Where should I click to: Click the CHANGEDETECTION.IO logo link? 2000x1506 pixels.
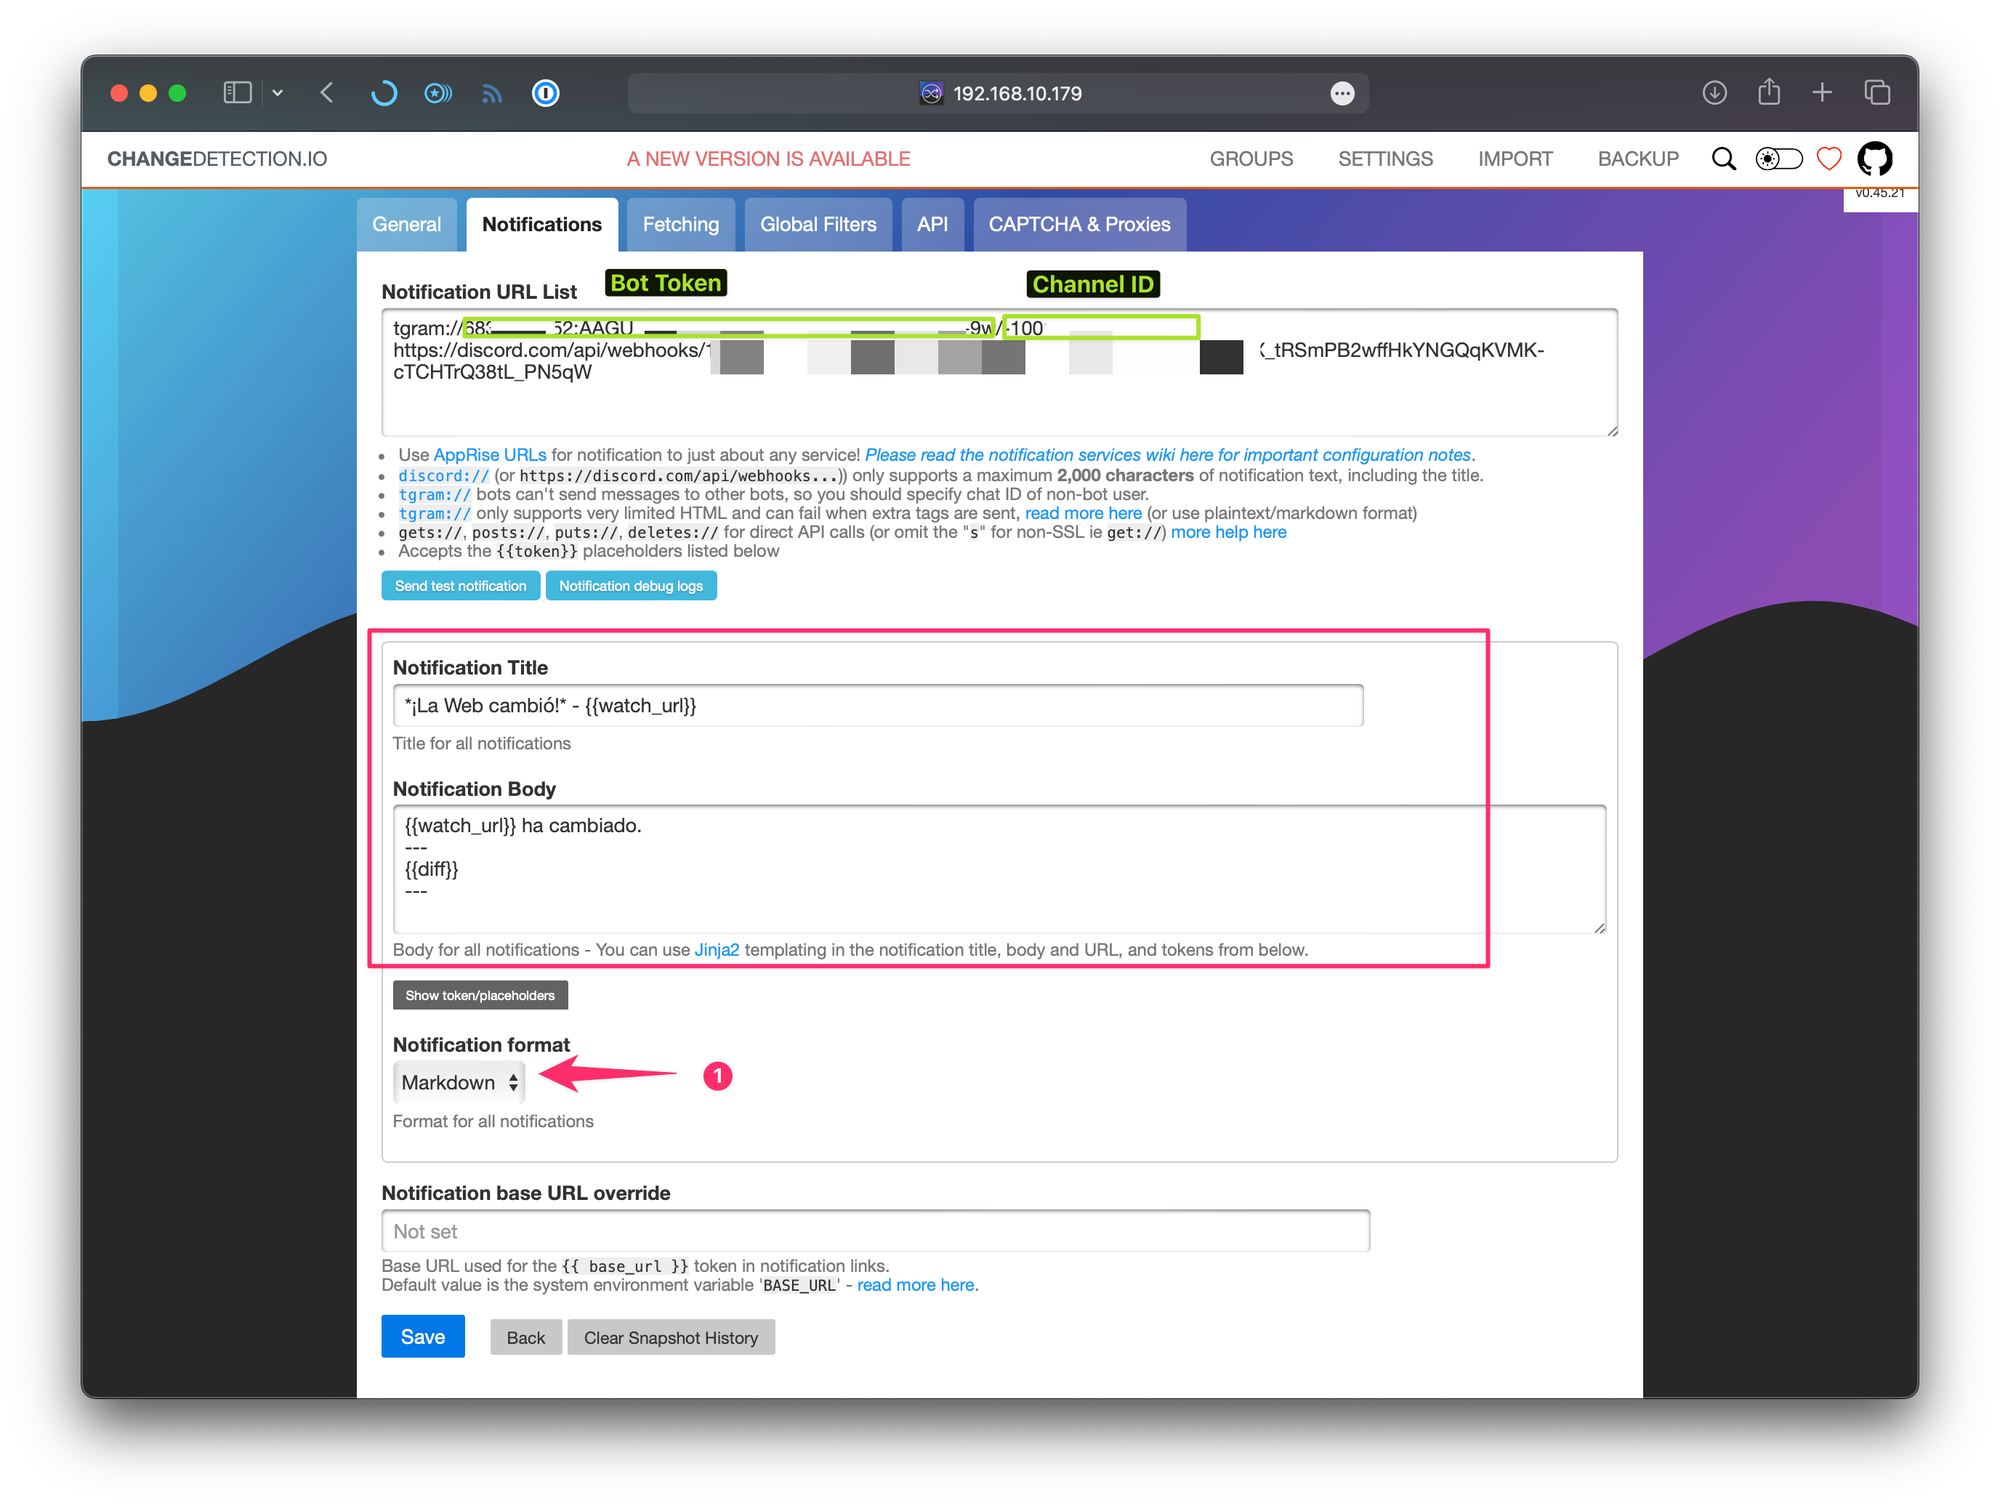pyautogui.click(x=217, y=159)
